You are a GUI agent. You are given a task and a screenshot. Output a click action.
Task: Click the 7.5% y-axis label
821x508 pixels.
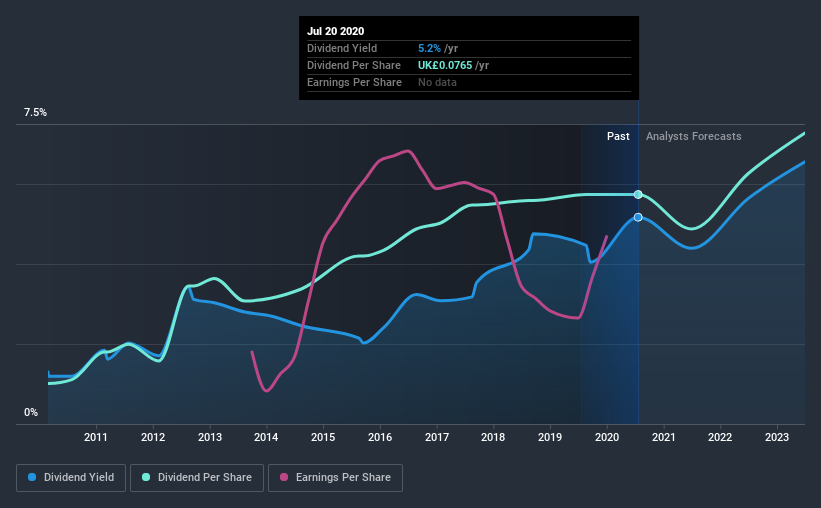(35, 113)
